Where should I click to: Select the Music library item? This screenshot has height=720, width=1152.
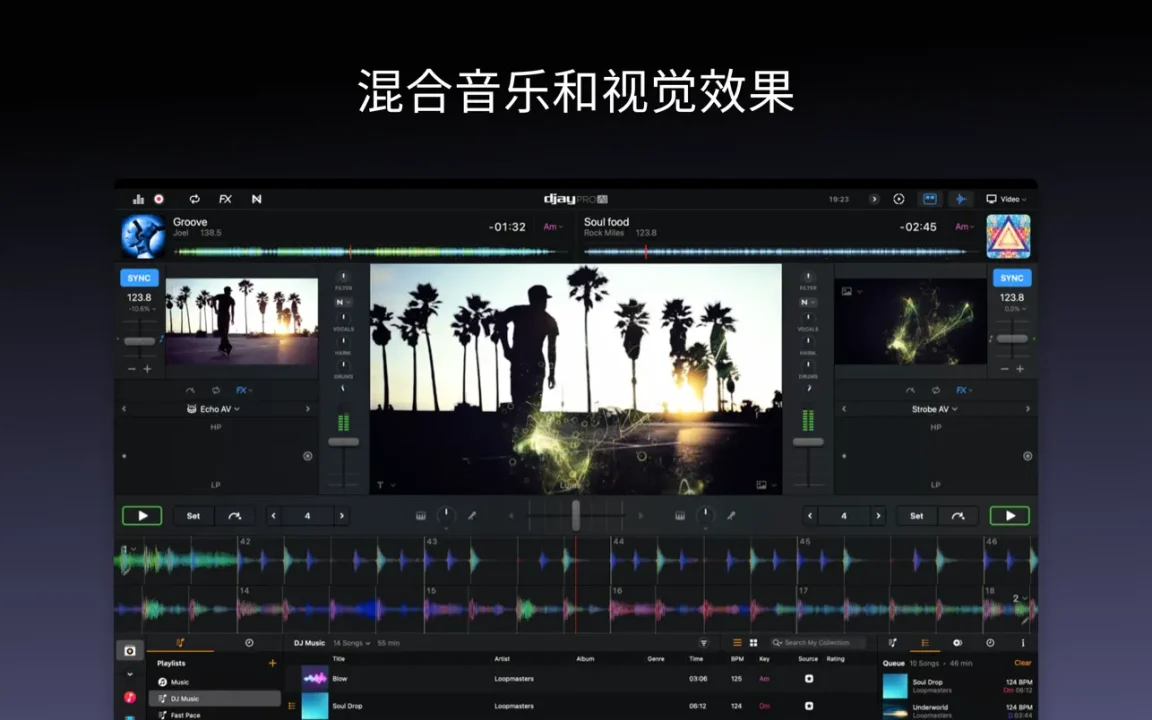point(215,682)
